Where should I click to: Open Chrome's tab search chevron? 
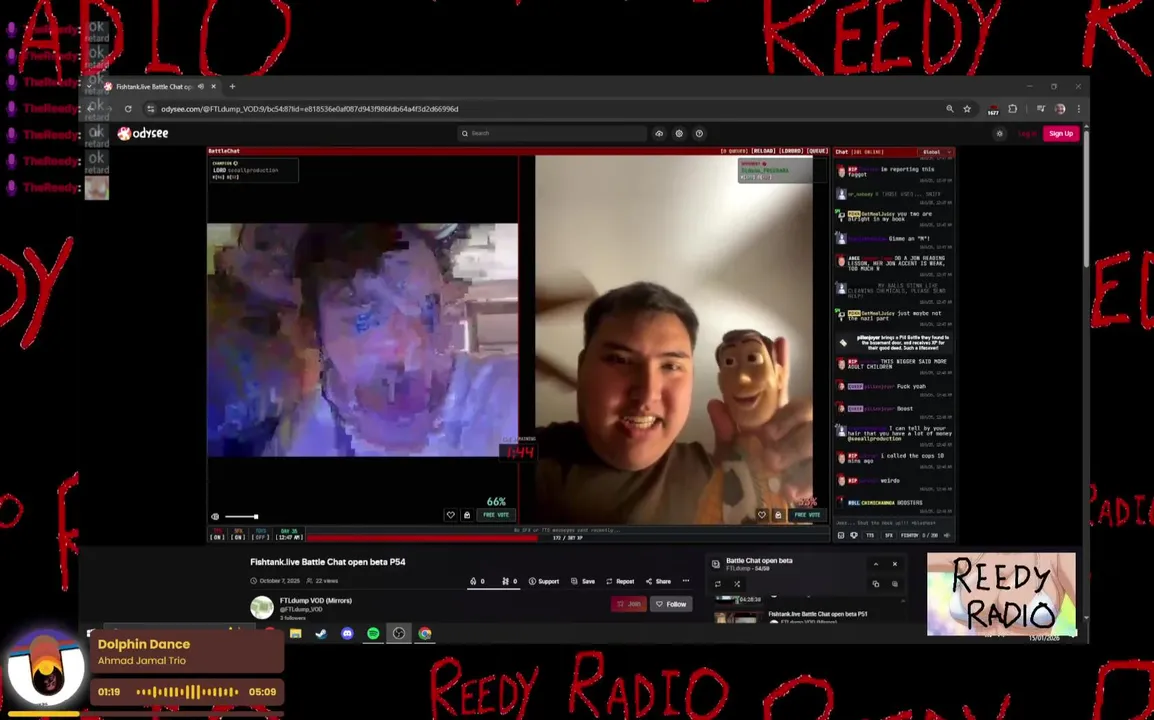coord(90,86)
